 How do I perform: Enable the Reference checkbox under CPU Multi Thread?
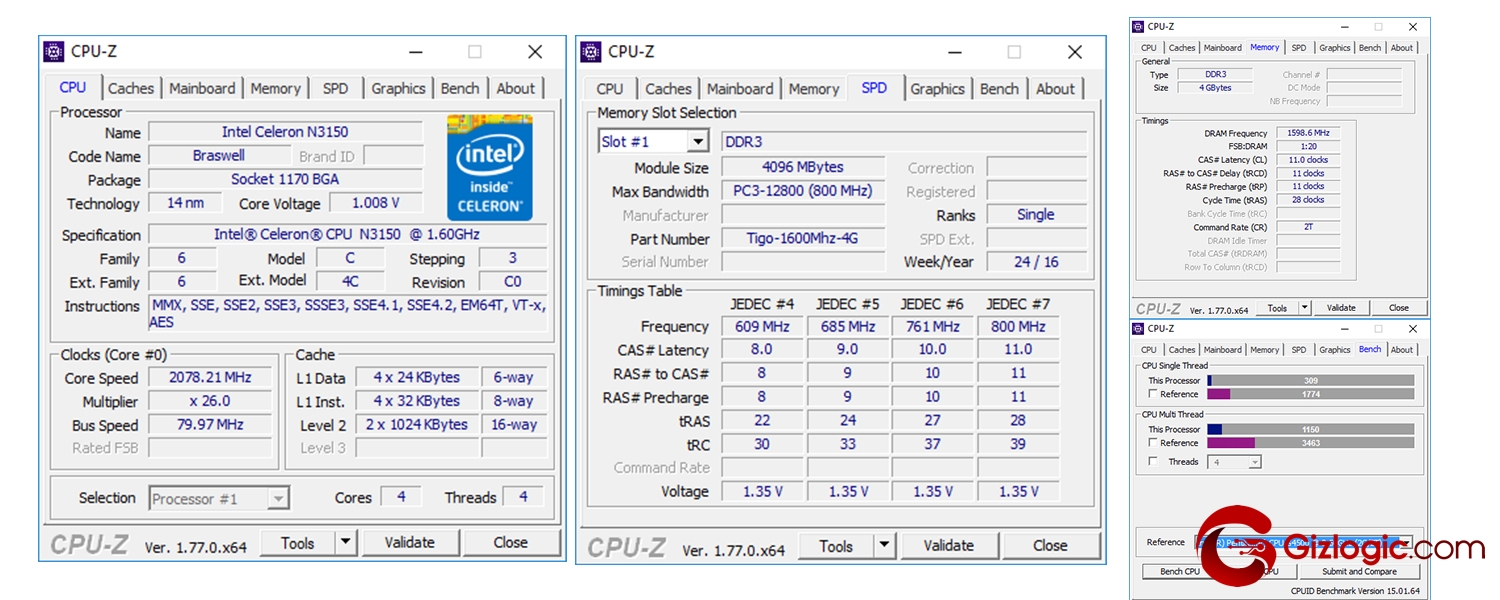(x=1153, y=442)
